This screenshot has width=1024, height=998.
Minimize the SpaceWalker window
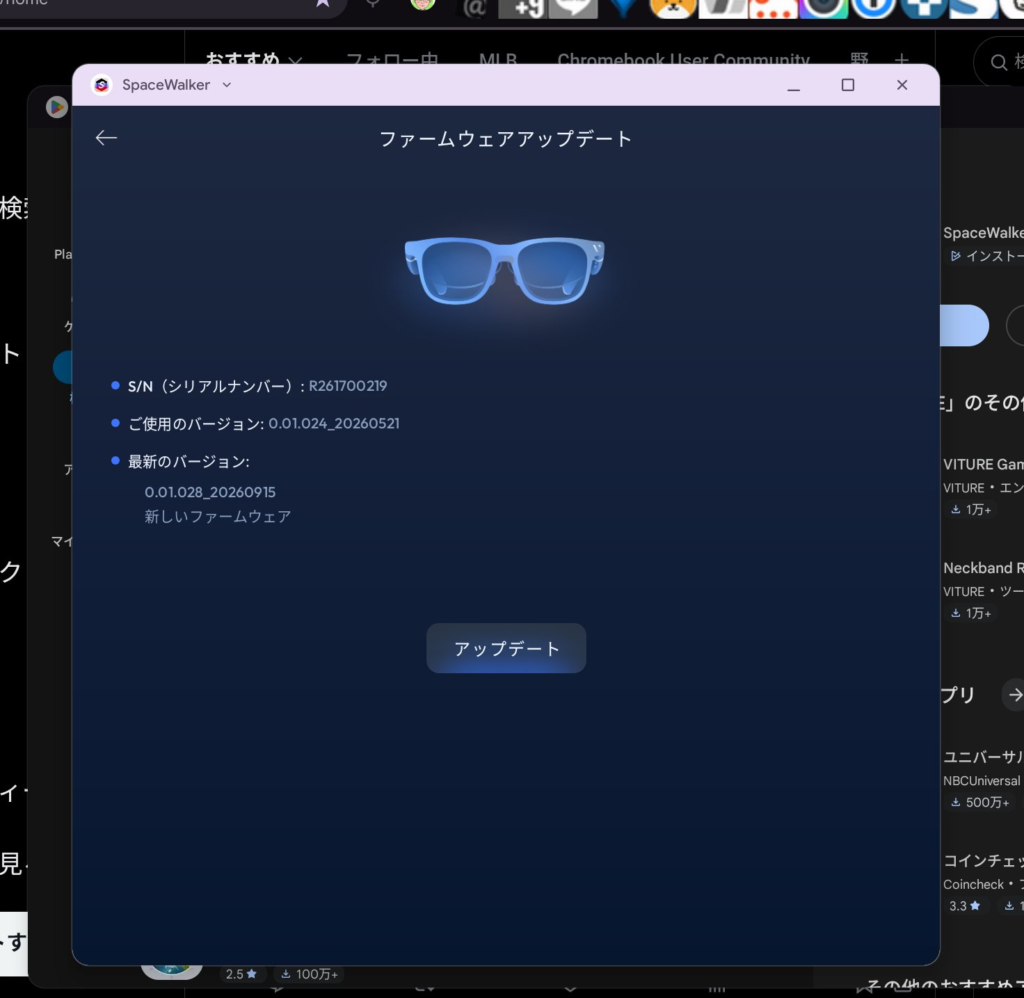point(793,86)
